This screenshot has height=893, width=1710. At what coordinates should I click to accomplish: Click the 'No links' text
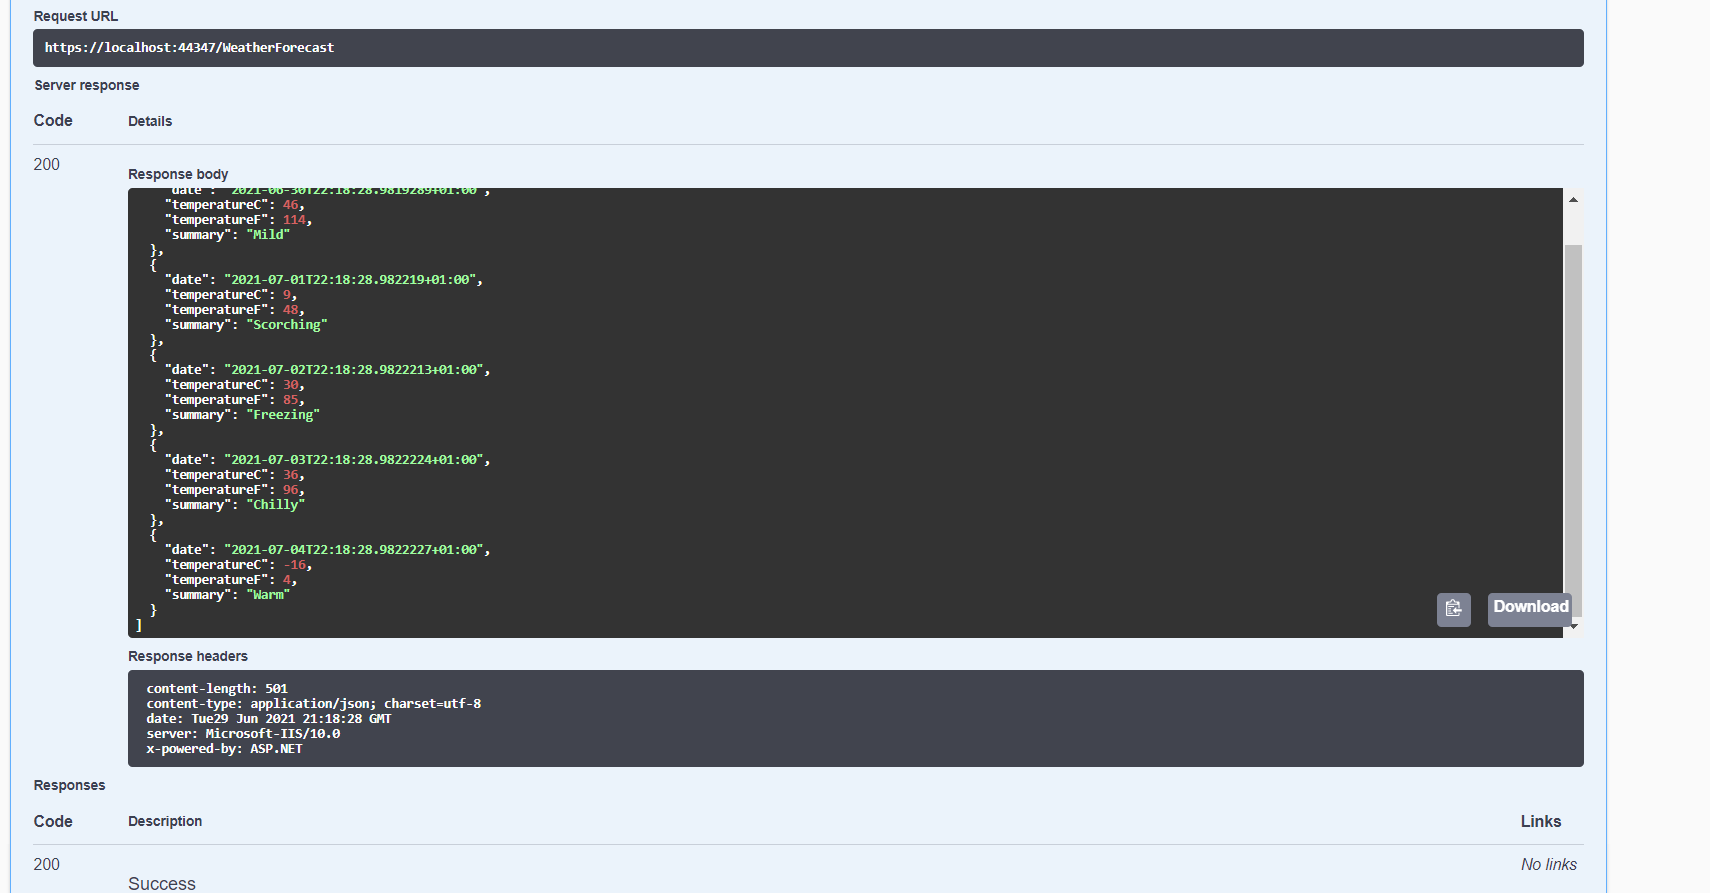tap(1549, 864)
